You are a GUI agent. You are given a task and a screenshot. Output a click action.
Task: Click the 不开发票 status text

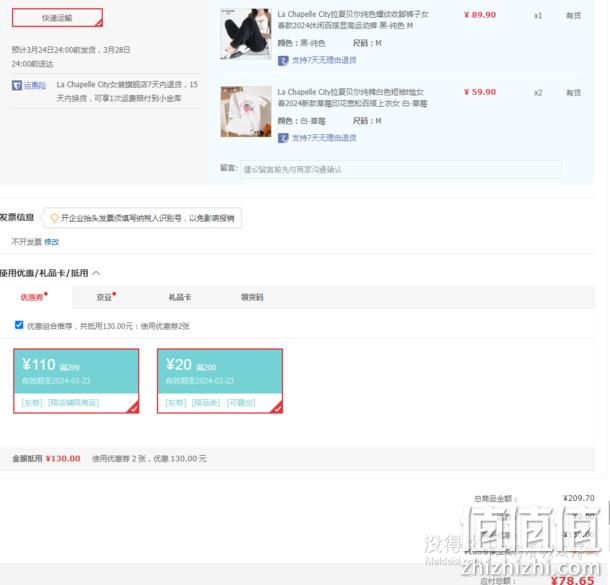(26, 242)
